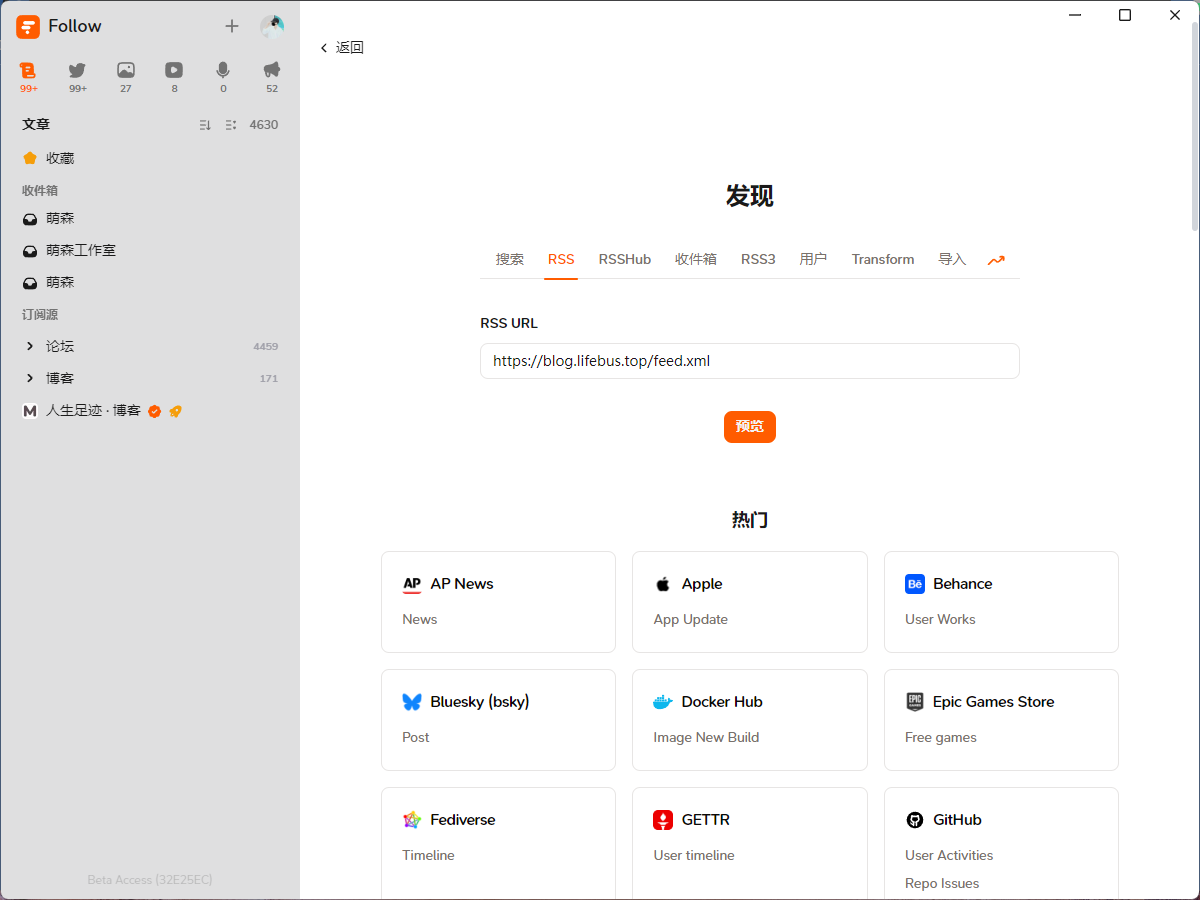This screenshot has height=900, width=1200.
Task: Expand the 博客 feed folder
Action: (x=30, y=378)
